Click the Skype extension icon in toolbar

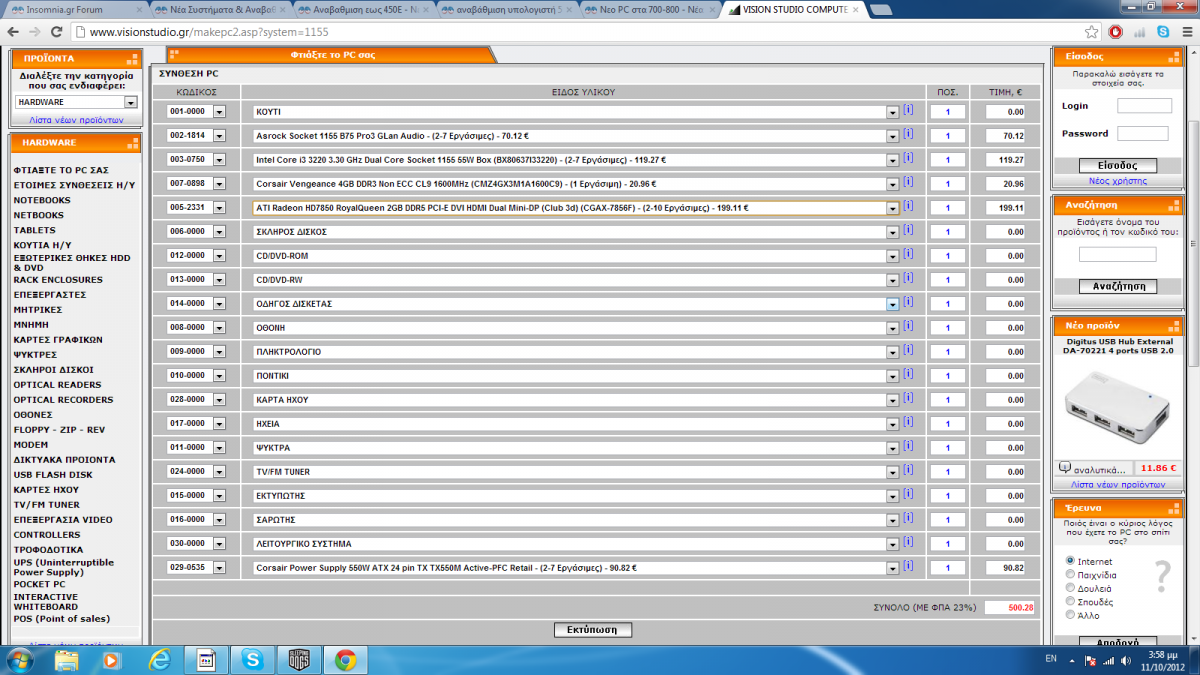[1164, 32]
